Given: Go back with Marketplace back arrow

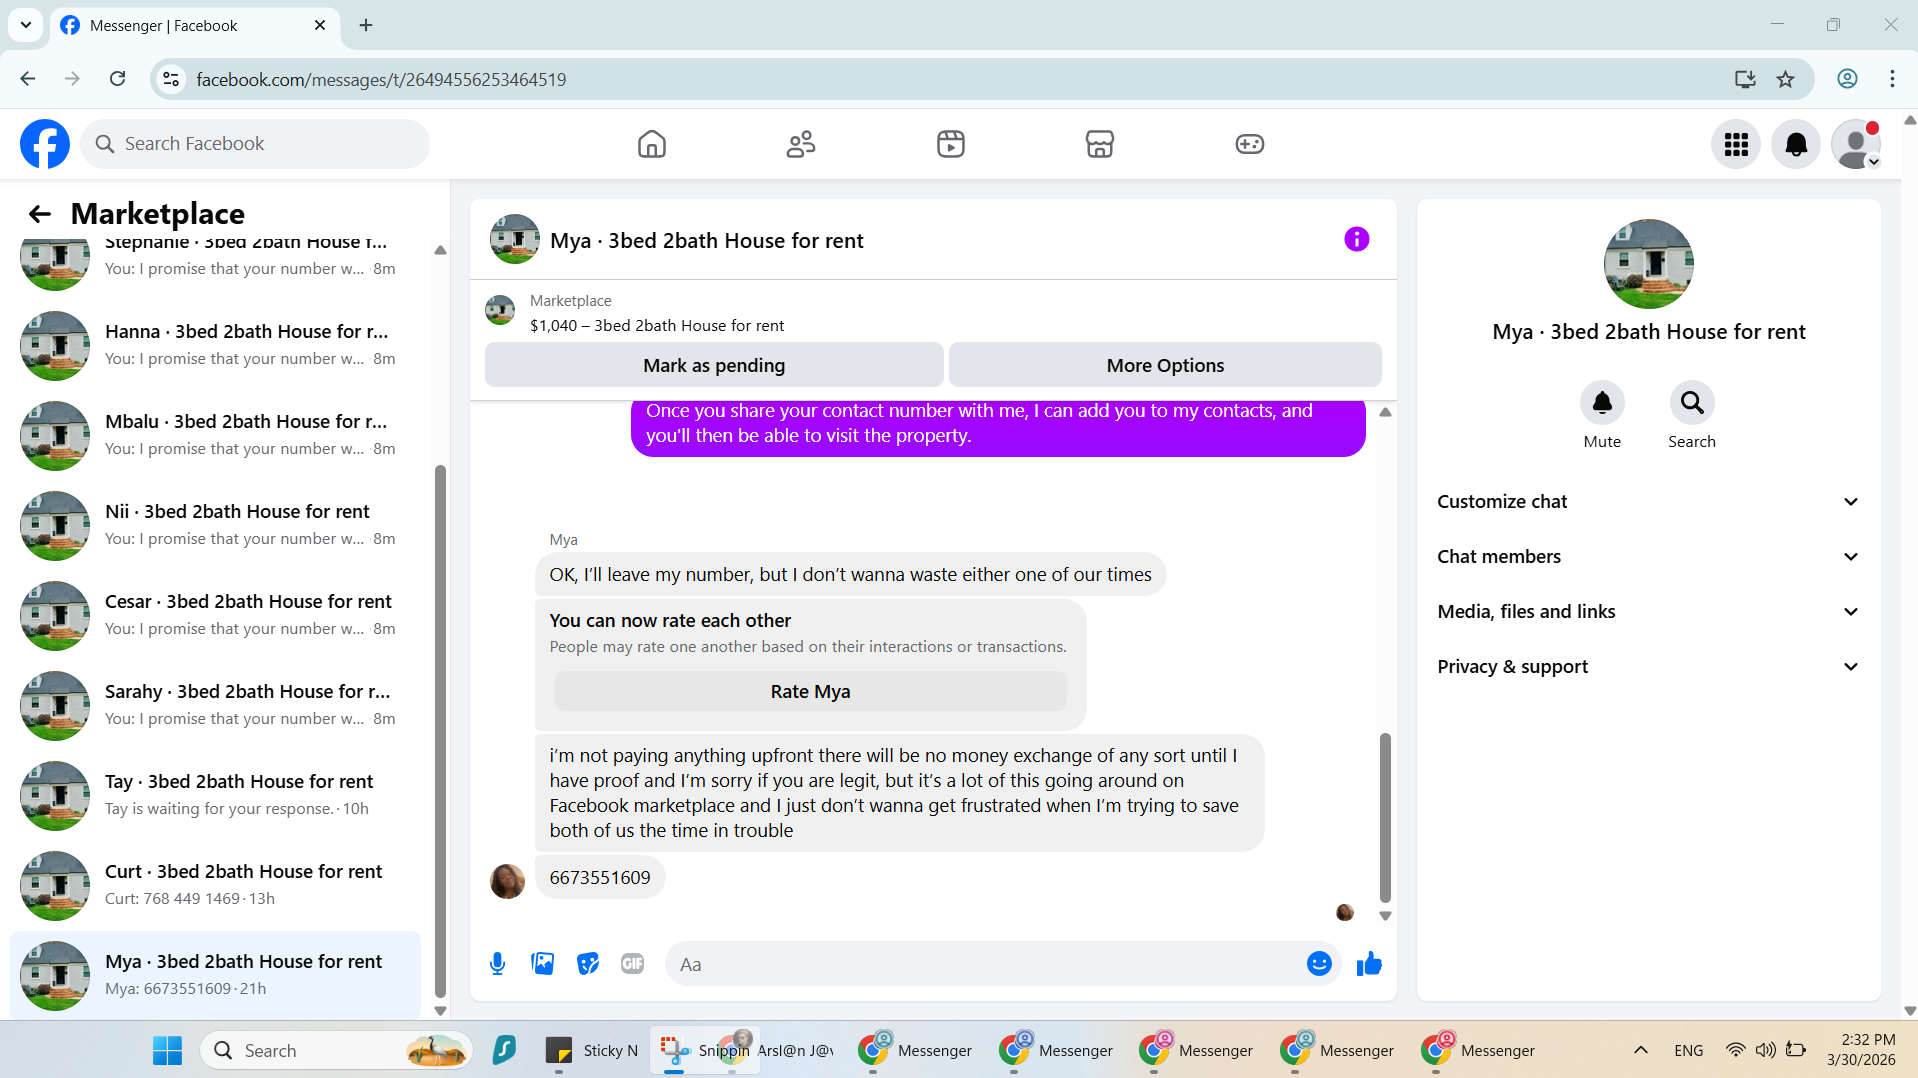Looking at the screenshot, I should tap(40, 214).
